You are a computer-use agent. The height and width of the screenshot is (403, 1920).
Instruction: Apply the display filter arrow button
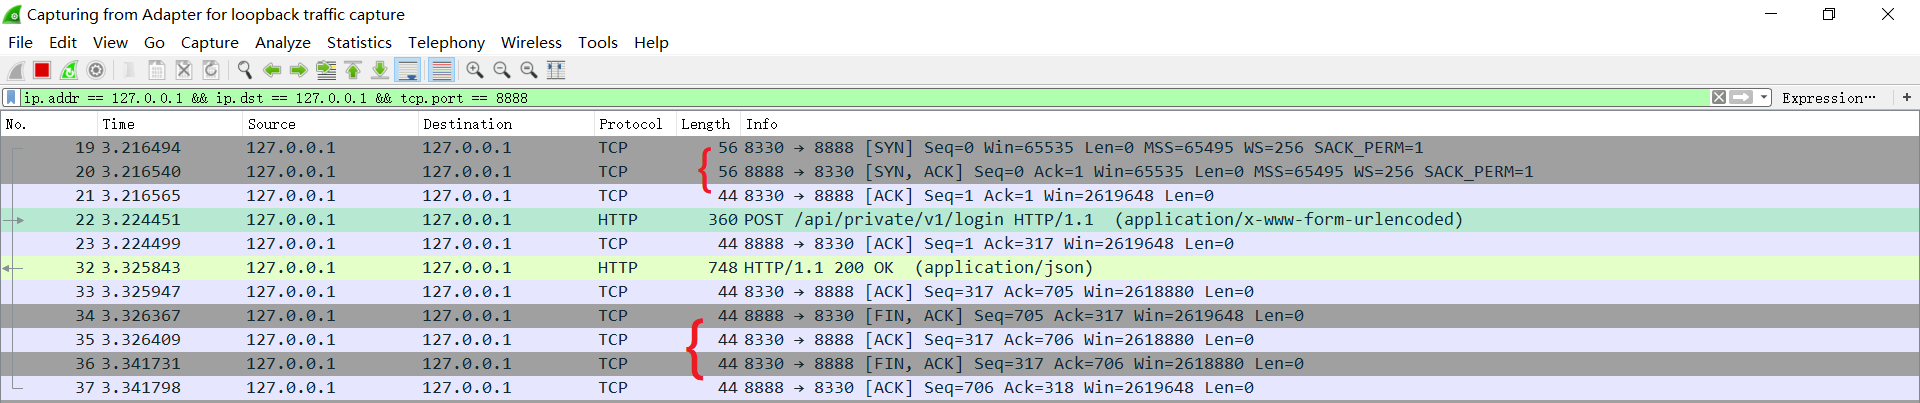coord(1741,98)
